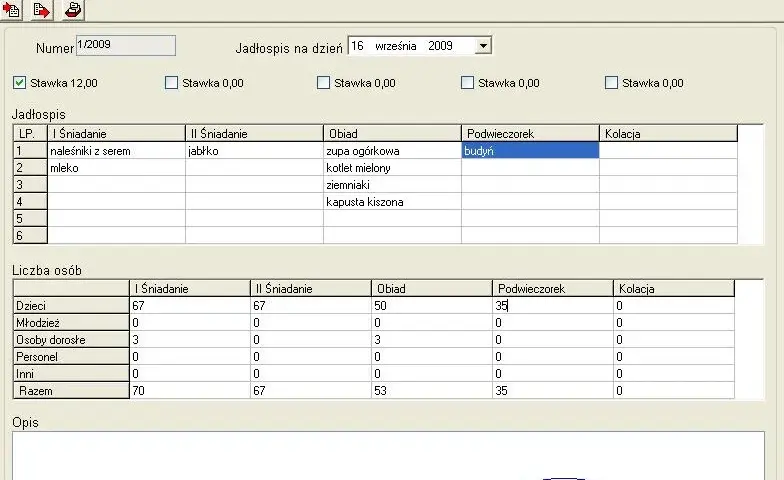Click inside the Opis text area

click(388, 456)
